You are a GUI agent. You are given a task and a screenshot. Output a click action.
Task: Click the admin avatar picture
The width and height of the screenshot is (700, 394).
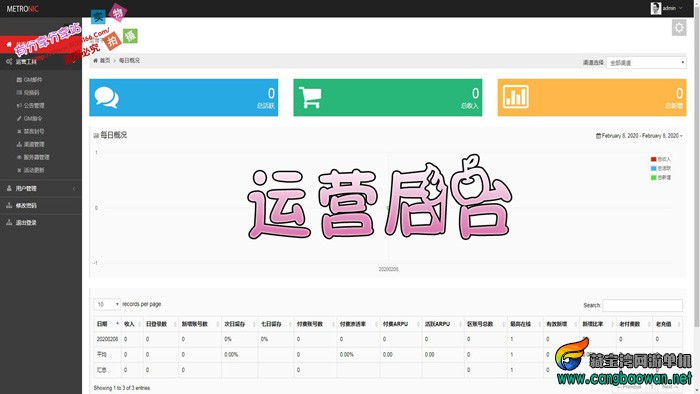pos(655,8)
